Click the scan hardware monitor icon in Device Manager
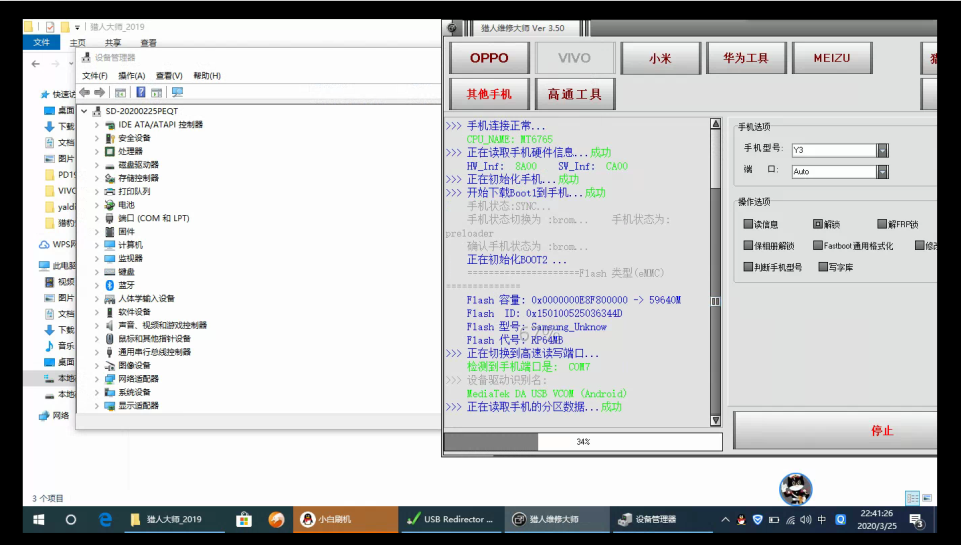The width and height of the screenshot is (961, 545). (177, 92)
